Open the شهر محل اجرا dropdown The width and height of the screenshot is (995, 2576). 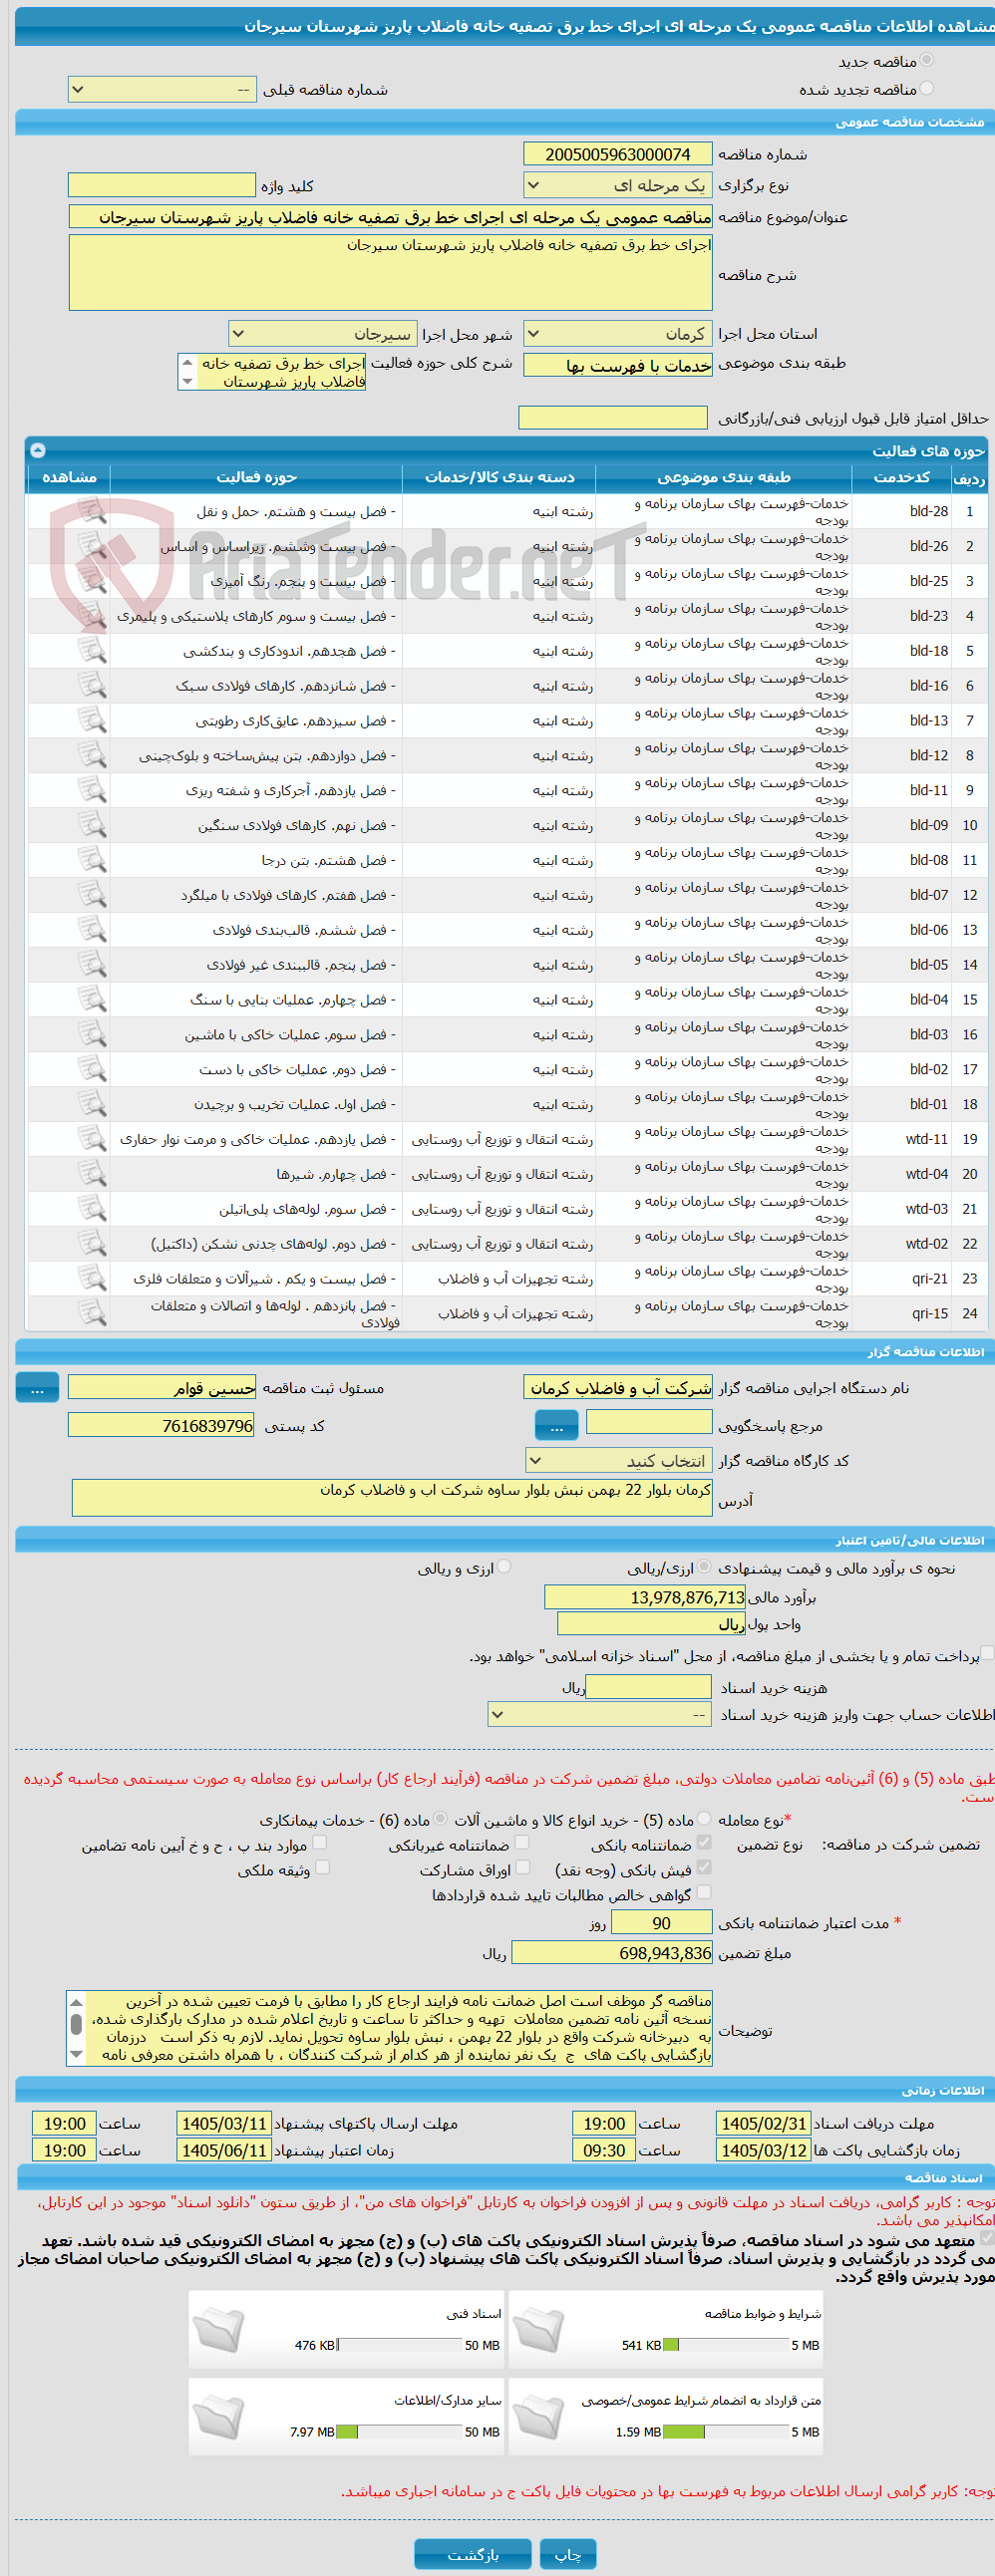pos(323,333)
